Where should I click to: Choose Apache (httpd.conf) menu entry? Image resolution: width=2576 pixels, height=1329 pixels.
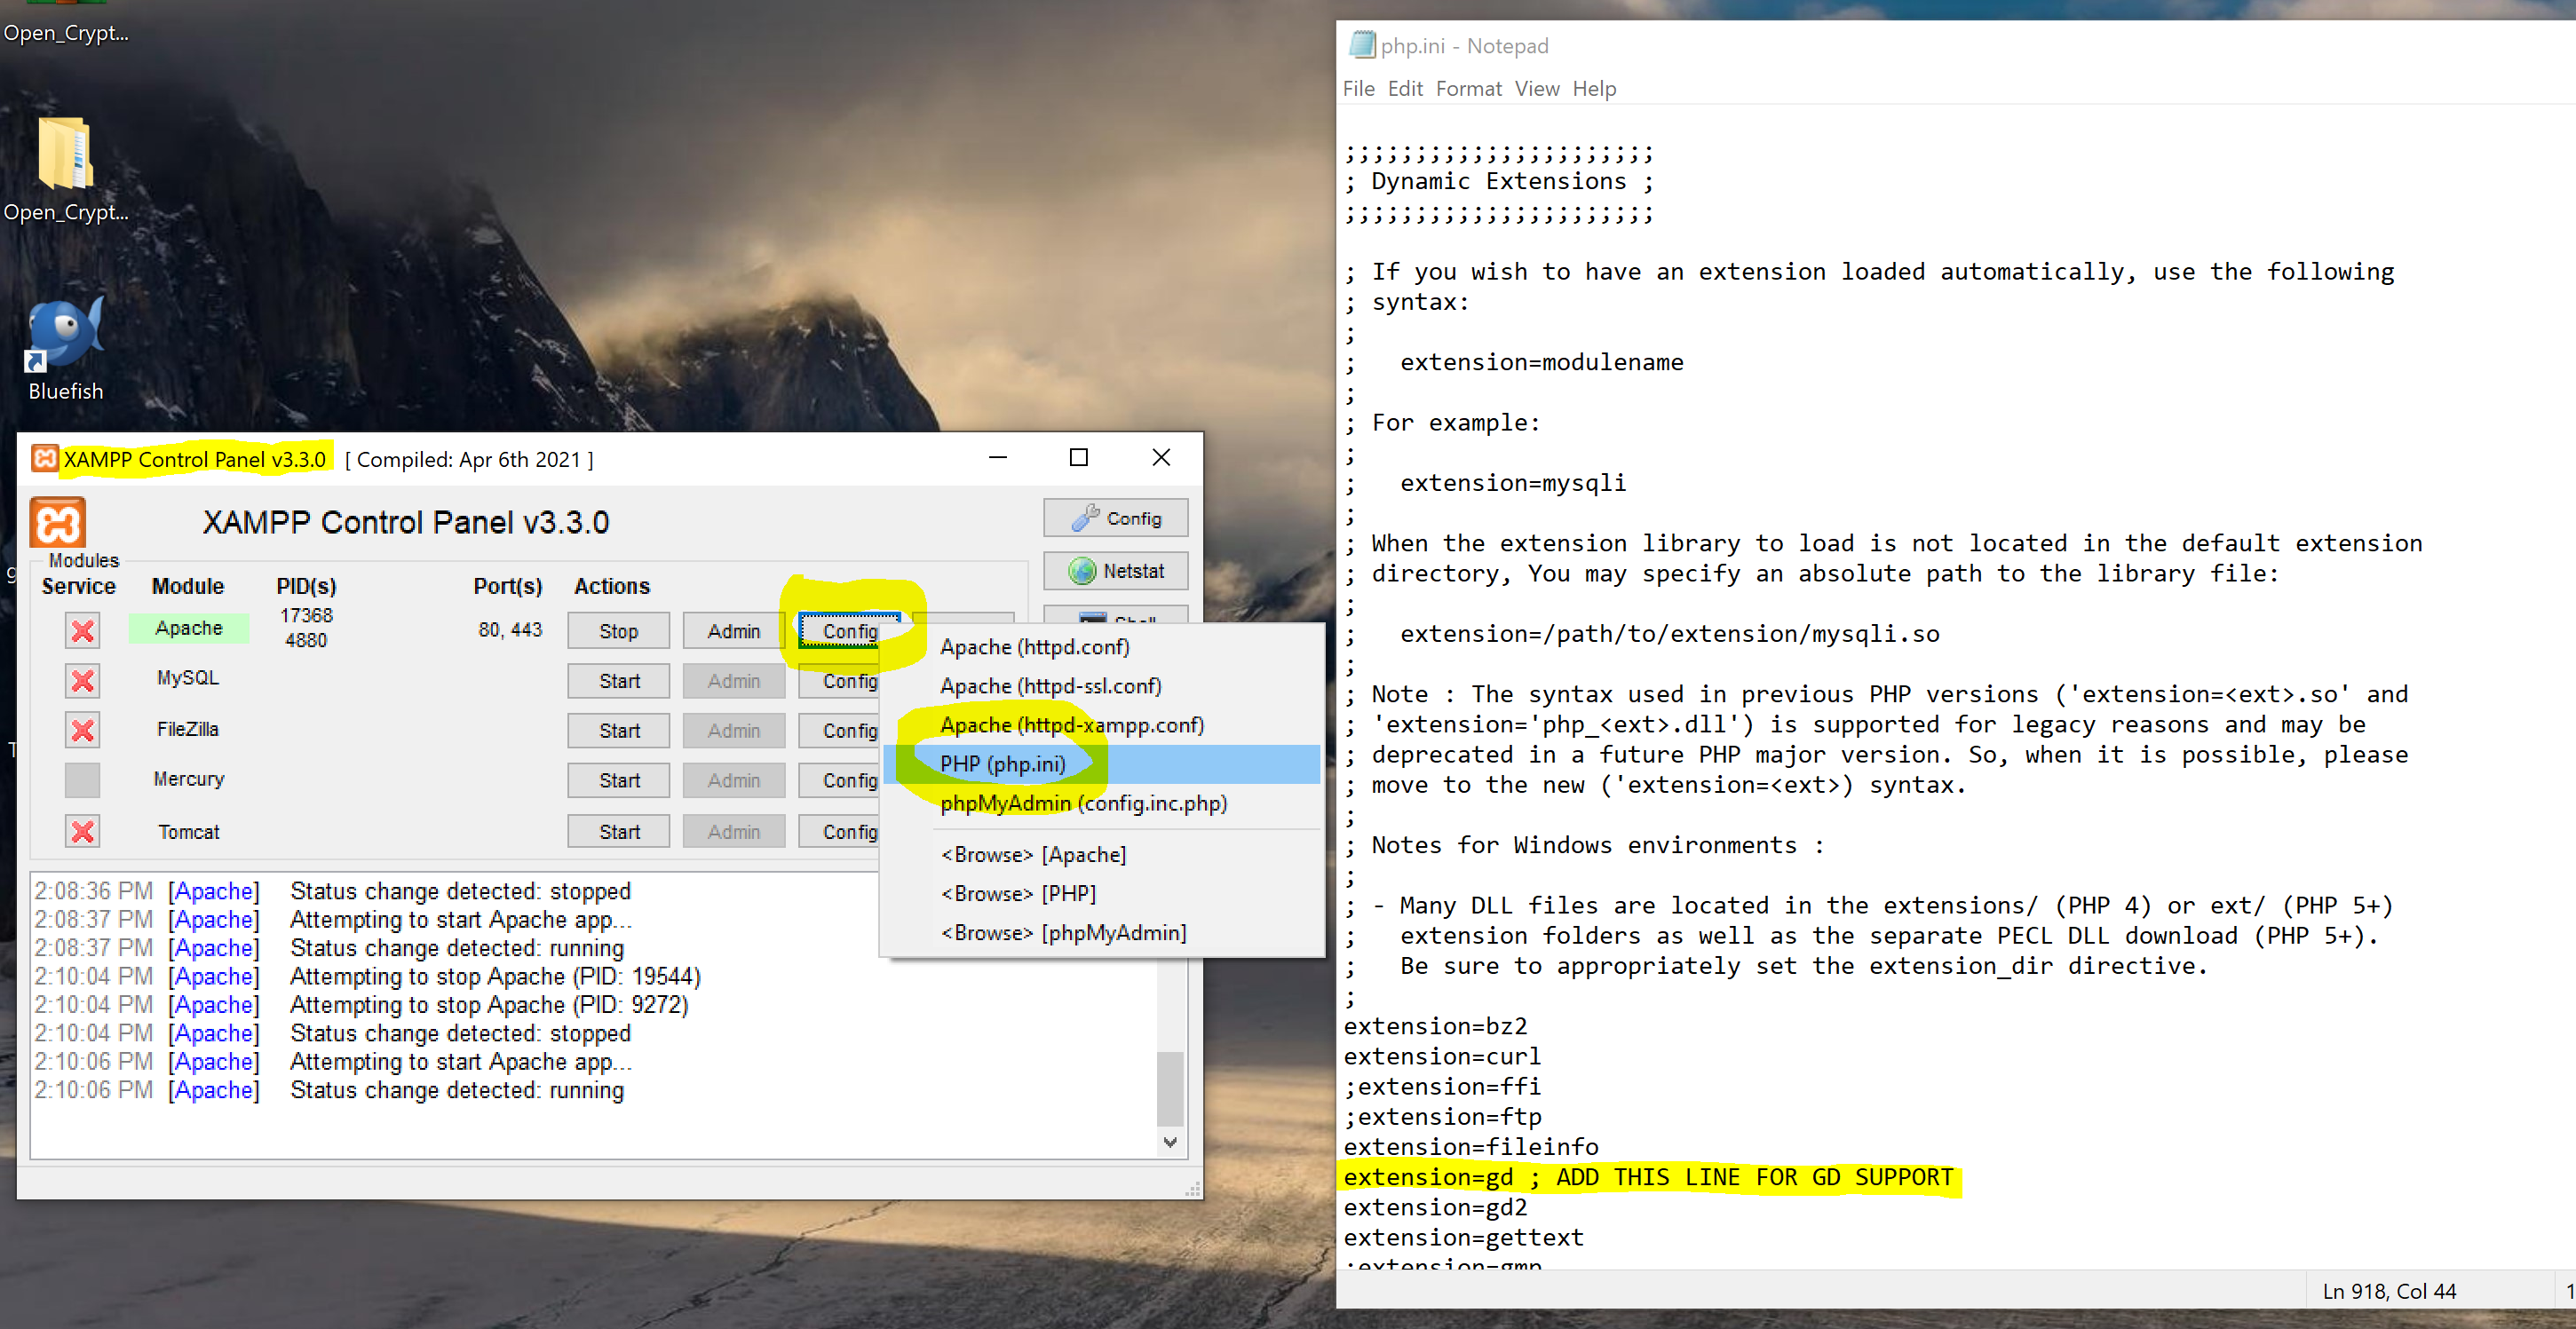coord(1034,647)
